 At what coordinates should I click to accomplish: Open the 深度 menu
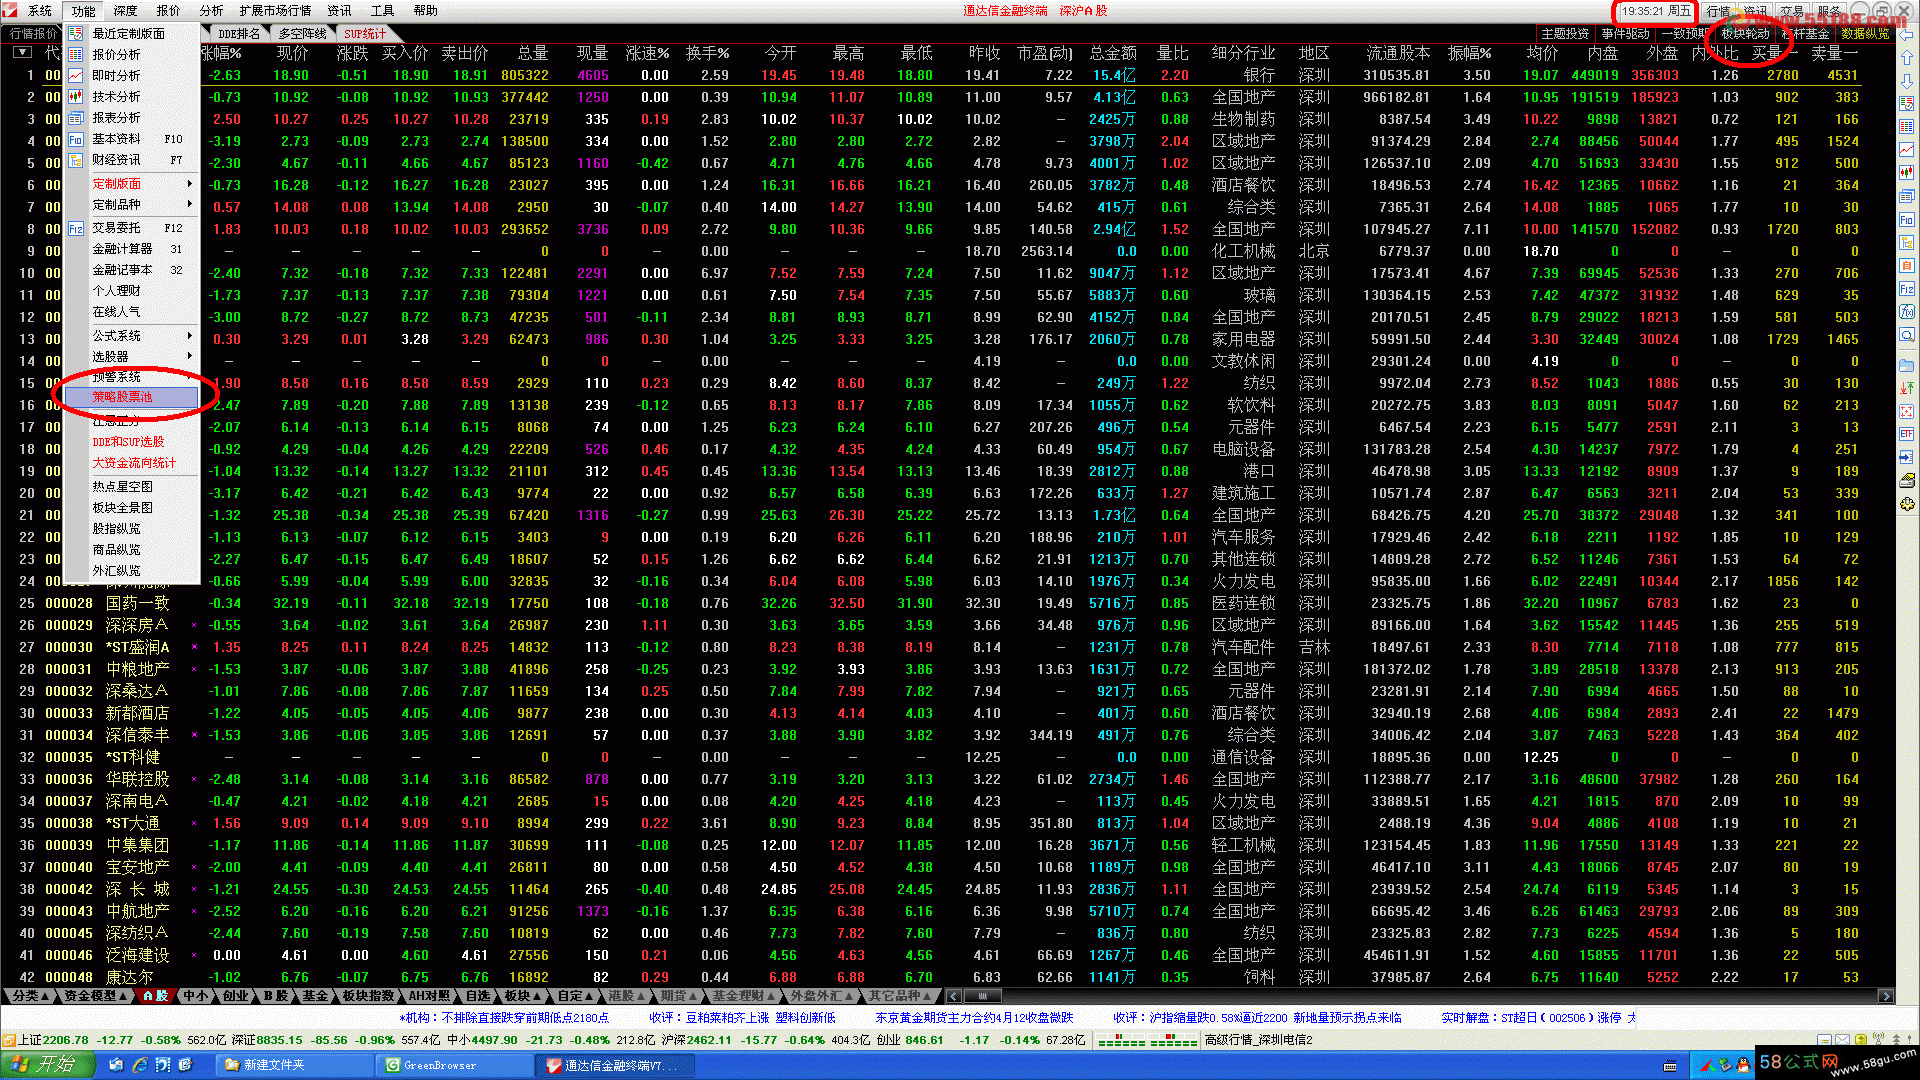coord(126,11)
